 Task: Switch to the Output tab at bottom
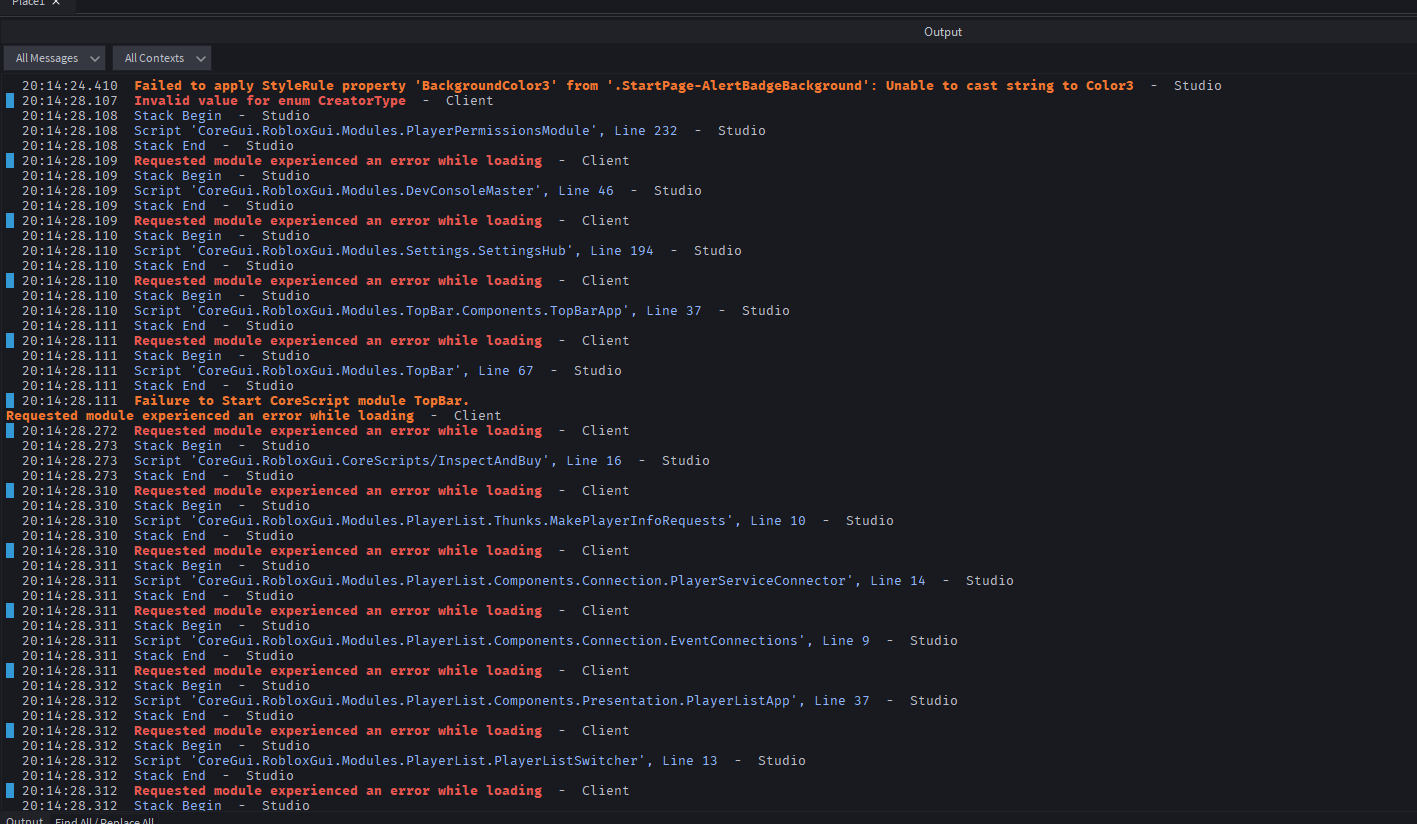[24, 821]
